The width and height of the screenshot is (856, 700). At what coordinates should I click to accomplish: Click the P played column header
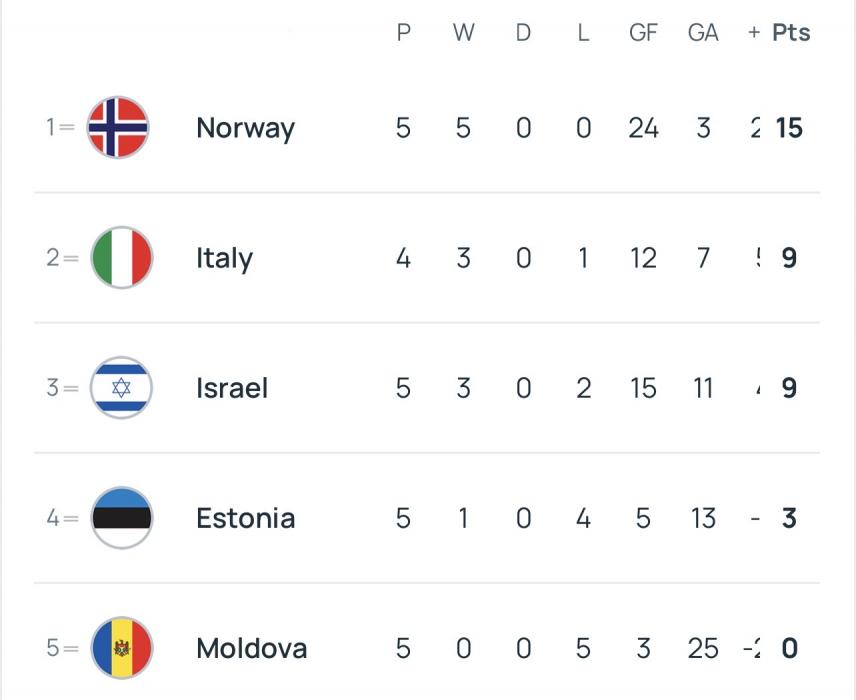click(403, 32)
